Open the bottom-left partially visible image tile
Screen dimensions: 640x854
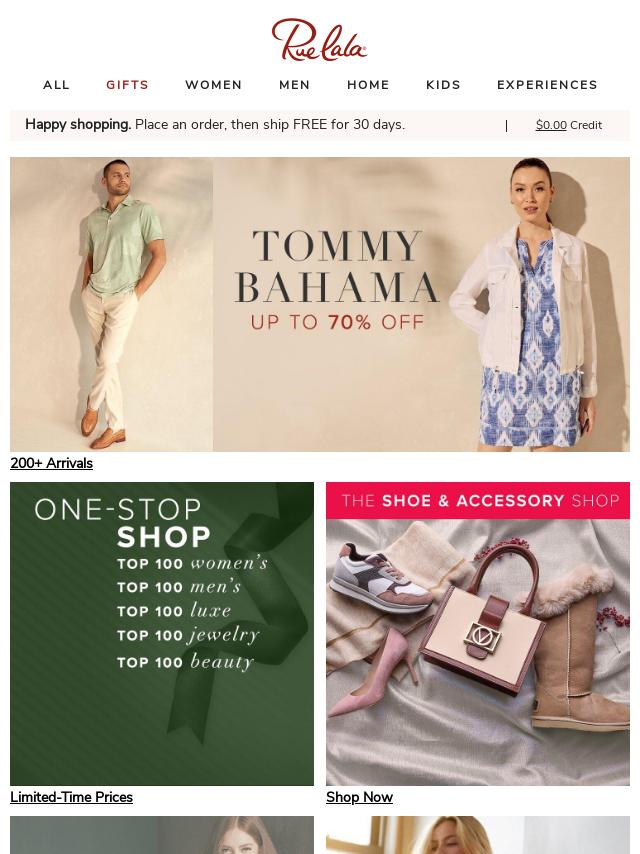[162, 835]
